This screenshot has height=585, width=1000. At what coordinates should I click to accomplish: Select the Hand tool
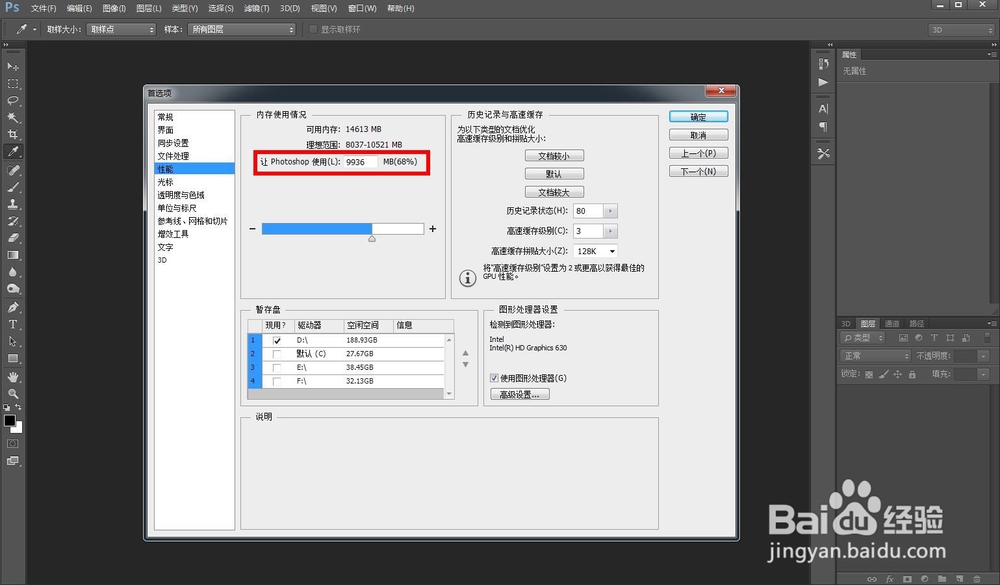[13, 377]
